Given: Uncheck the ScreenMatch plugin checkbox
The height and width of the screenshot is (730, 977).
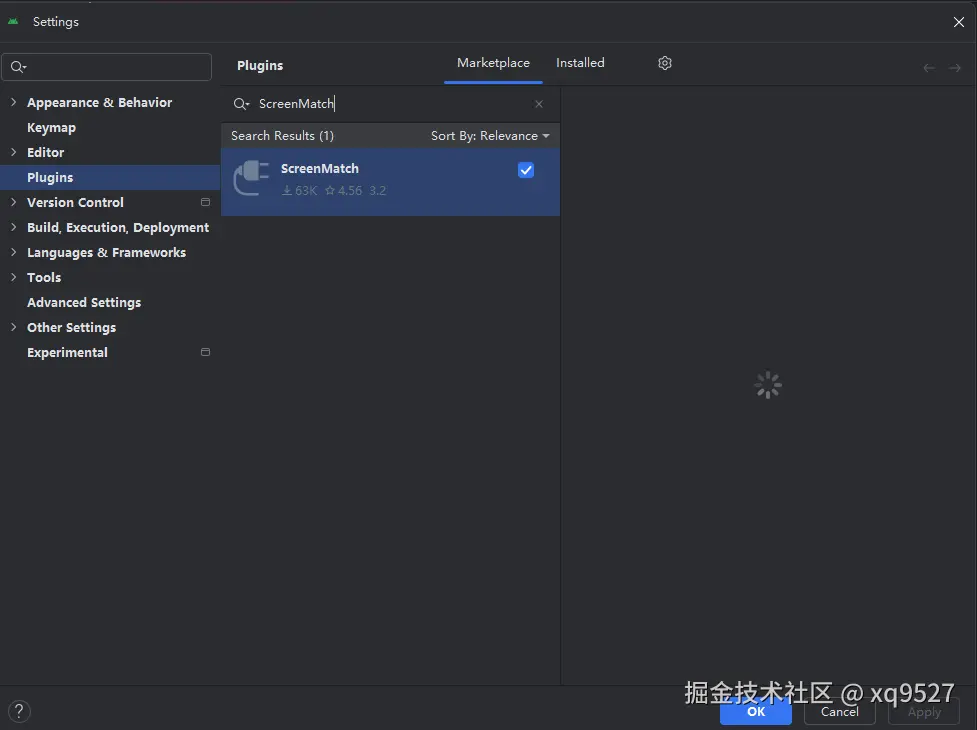Looking at the screenshot, I should pos(526,170).
